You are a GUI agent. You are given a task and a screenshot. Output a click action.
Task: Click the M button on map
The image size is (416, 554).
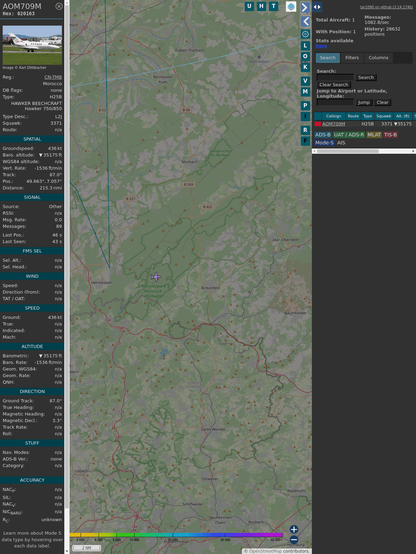pyautogui.click(x=305, y=92)
